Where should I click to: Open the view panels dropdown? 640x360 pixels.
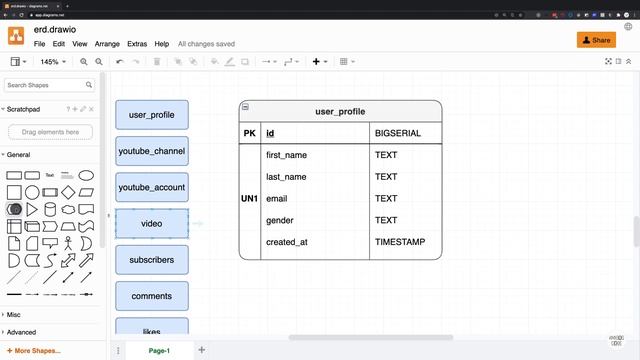[18, 62]
